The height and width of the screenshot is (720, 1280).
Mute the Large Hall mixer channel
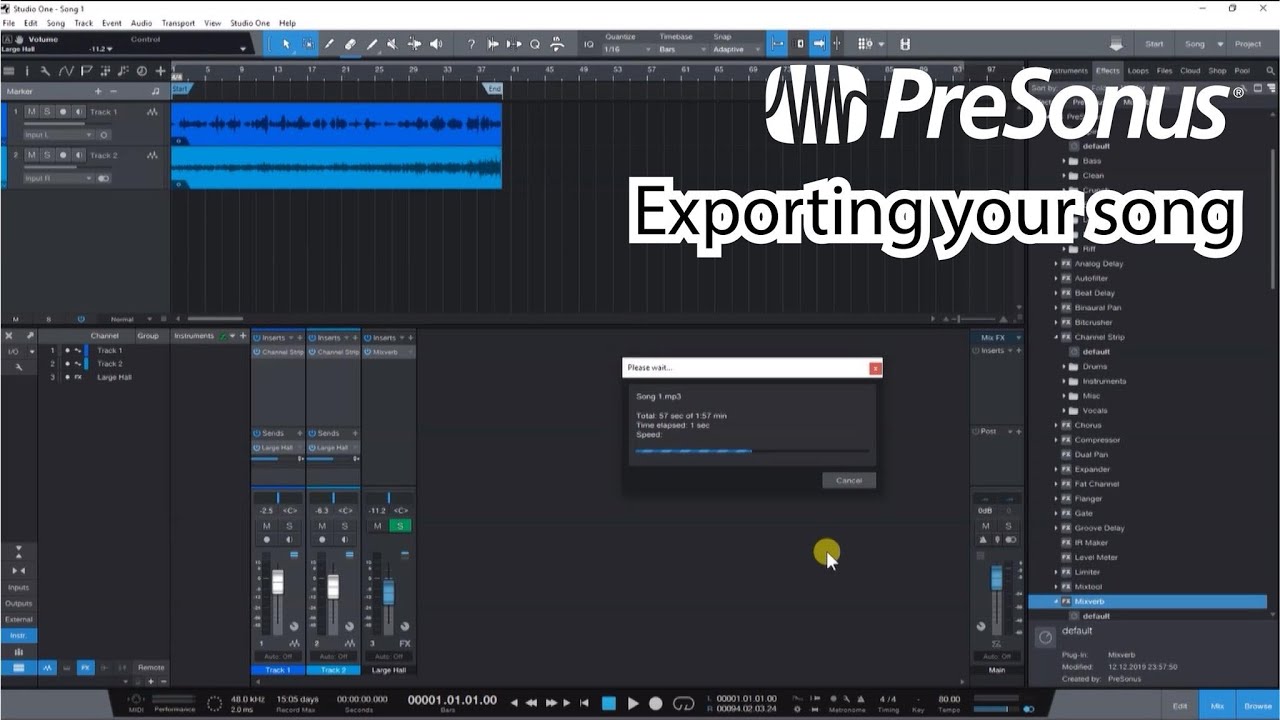coord(377,526)
